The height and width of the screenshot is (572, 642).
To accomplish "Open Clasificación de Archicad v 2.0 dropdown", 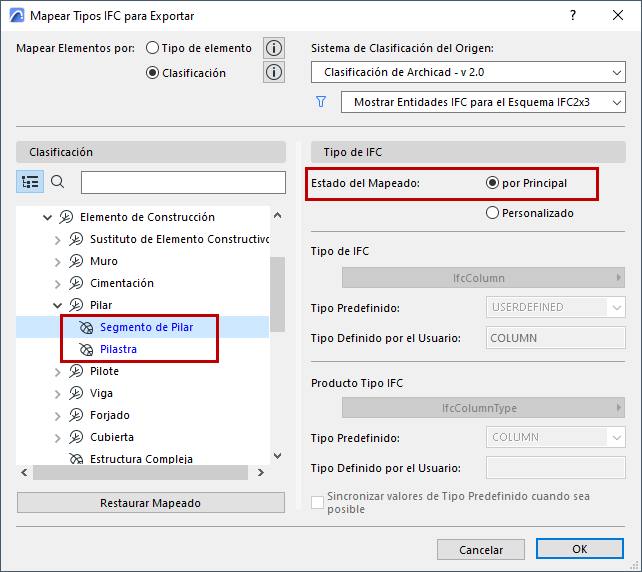I will pyautogui.click(x=468, y=72).
